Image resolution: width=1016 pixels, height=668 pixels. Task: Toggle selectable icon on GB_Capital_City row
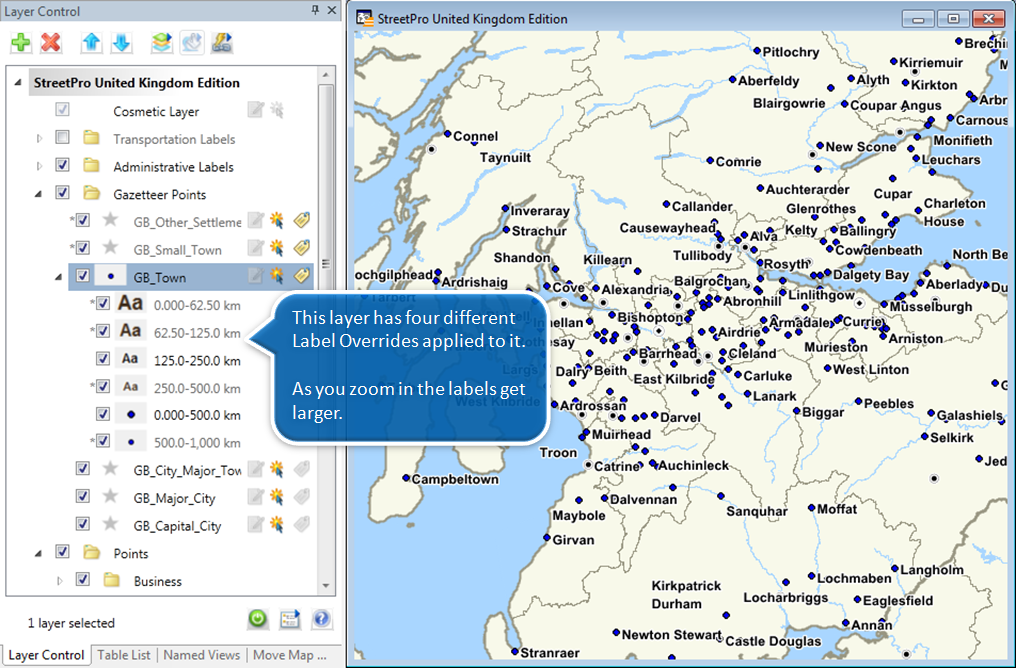pyautogui.click(x=277, y=525)
